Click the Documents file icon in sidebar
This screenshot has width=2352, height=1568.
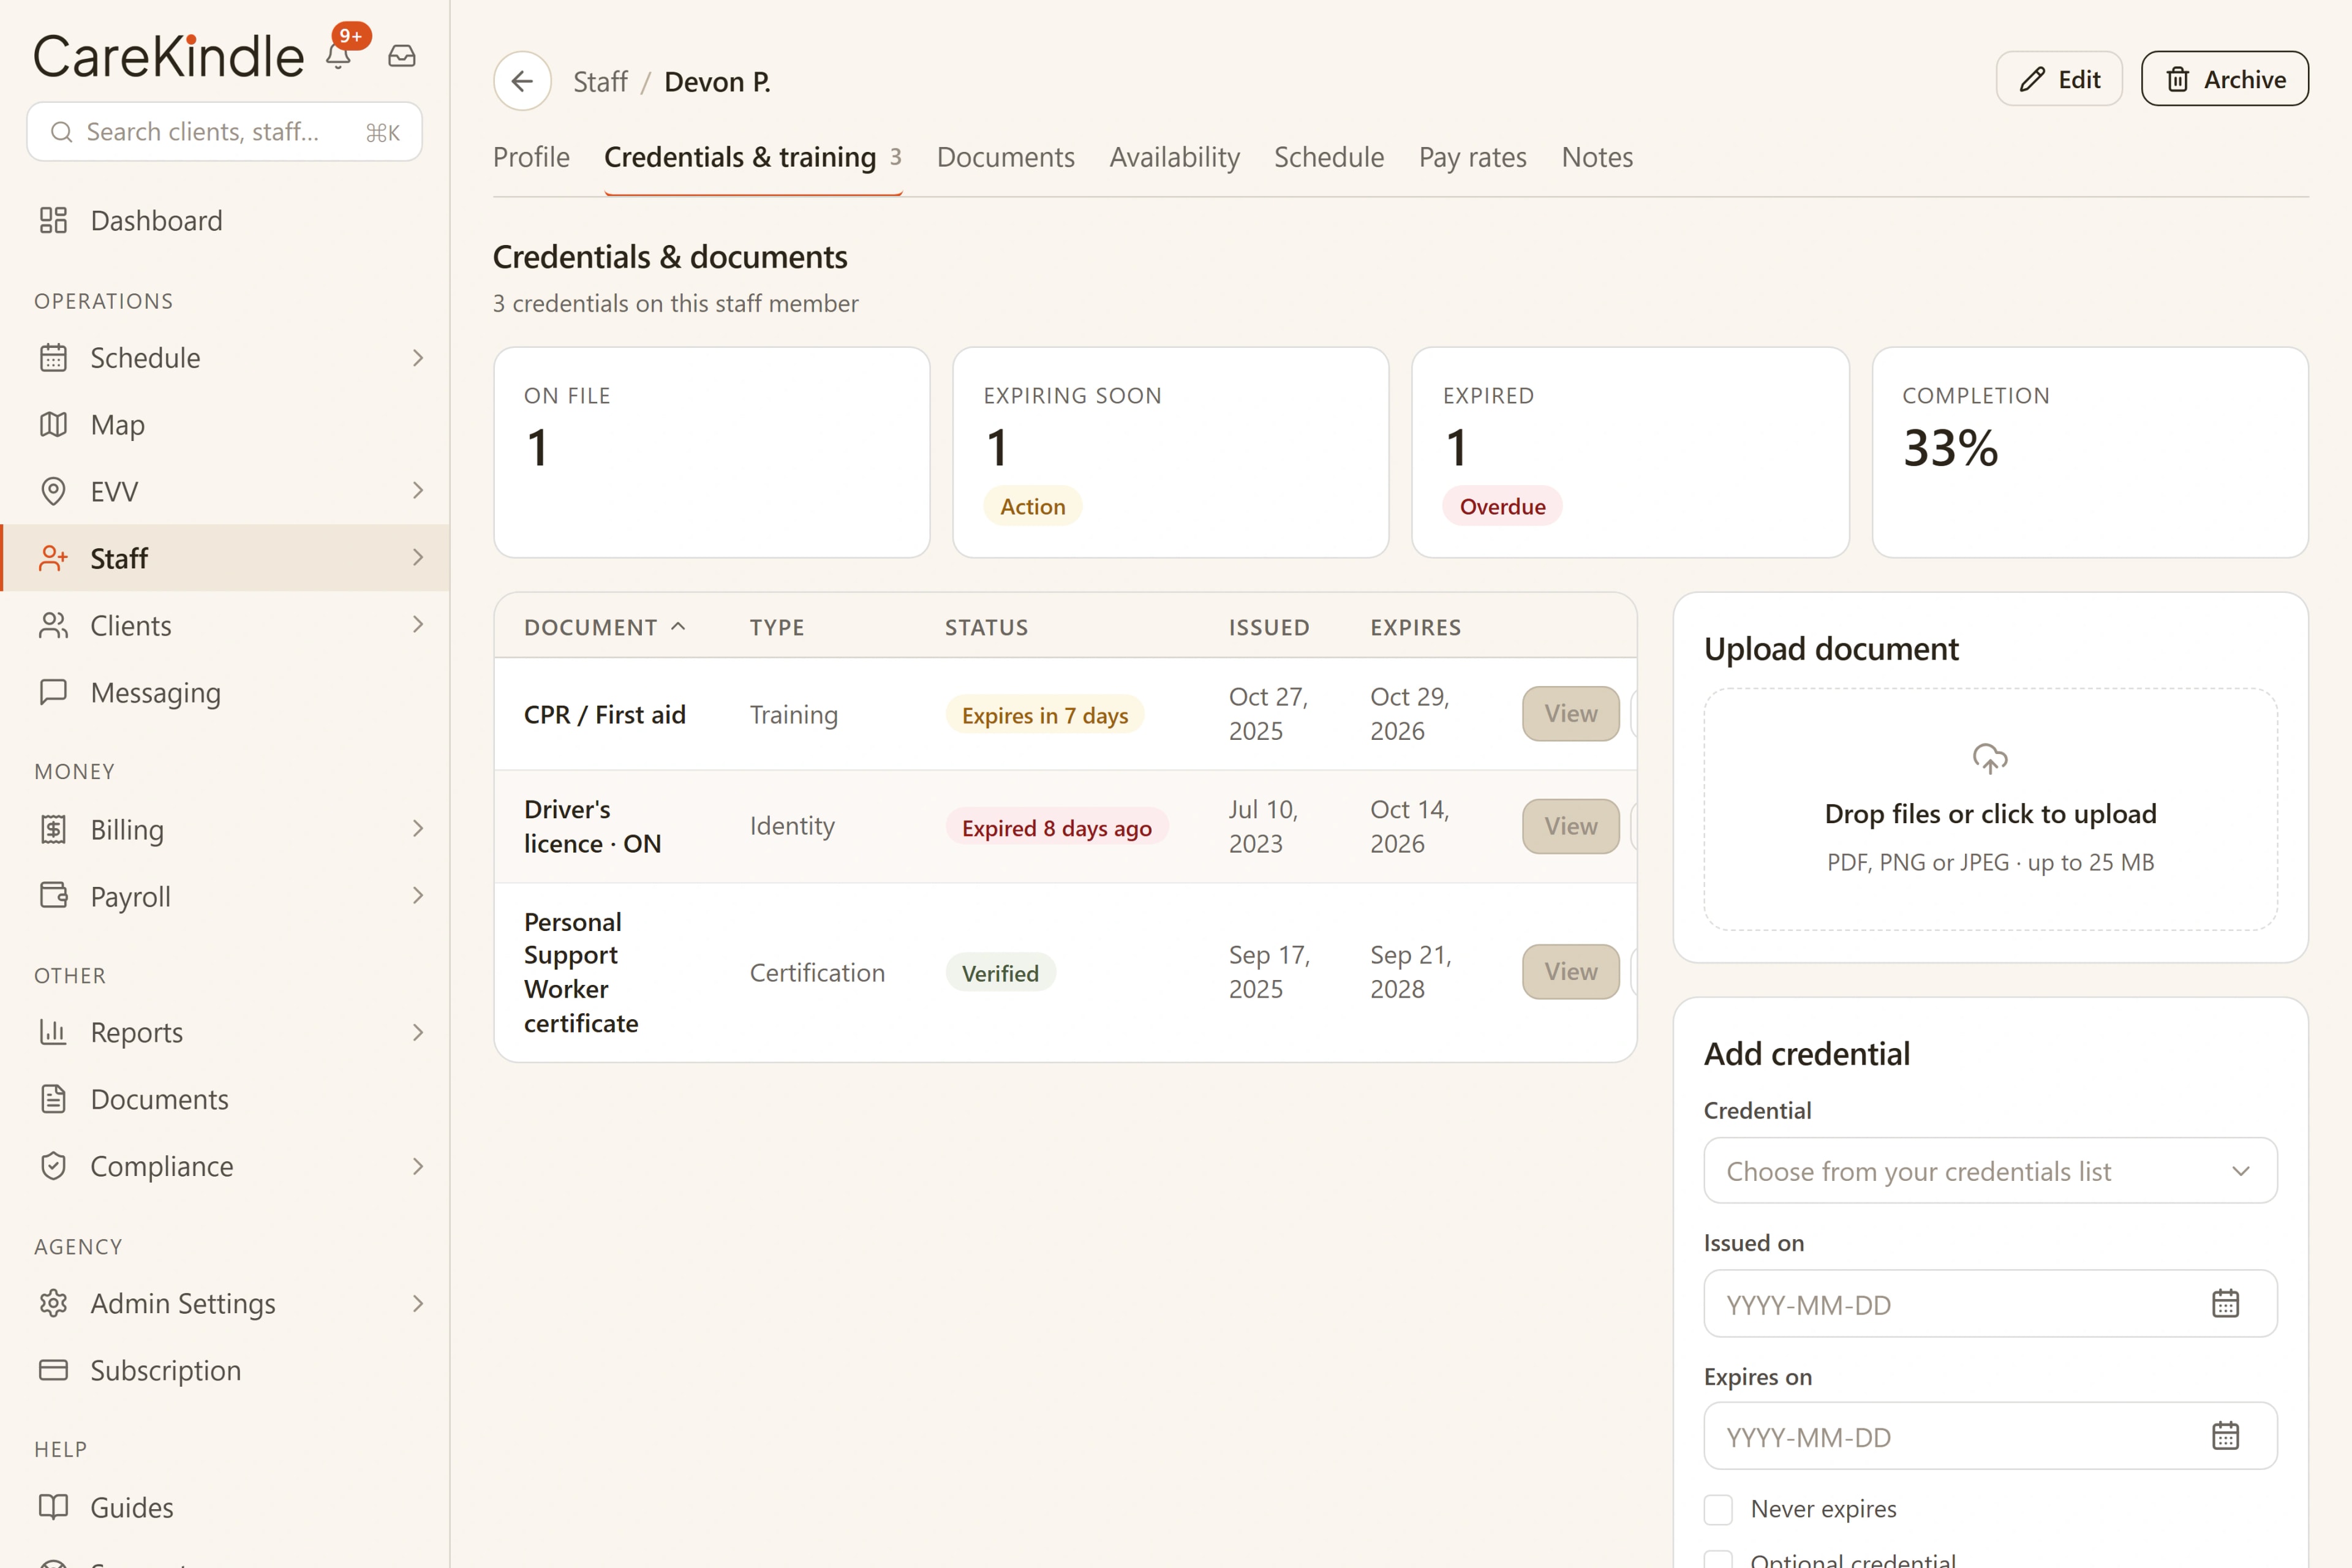point(53,1099)
